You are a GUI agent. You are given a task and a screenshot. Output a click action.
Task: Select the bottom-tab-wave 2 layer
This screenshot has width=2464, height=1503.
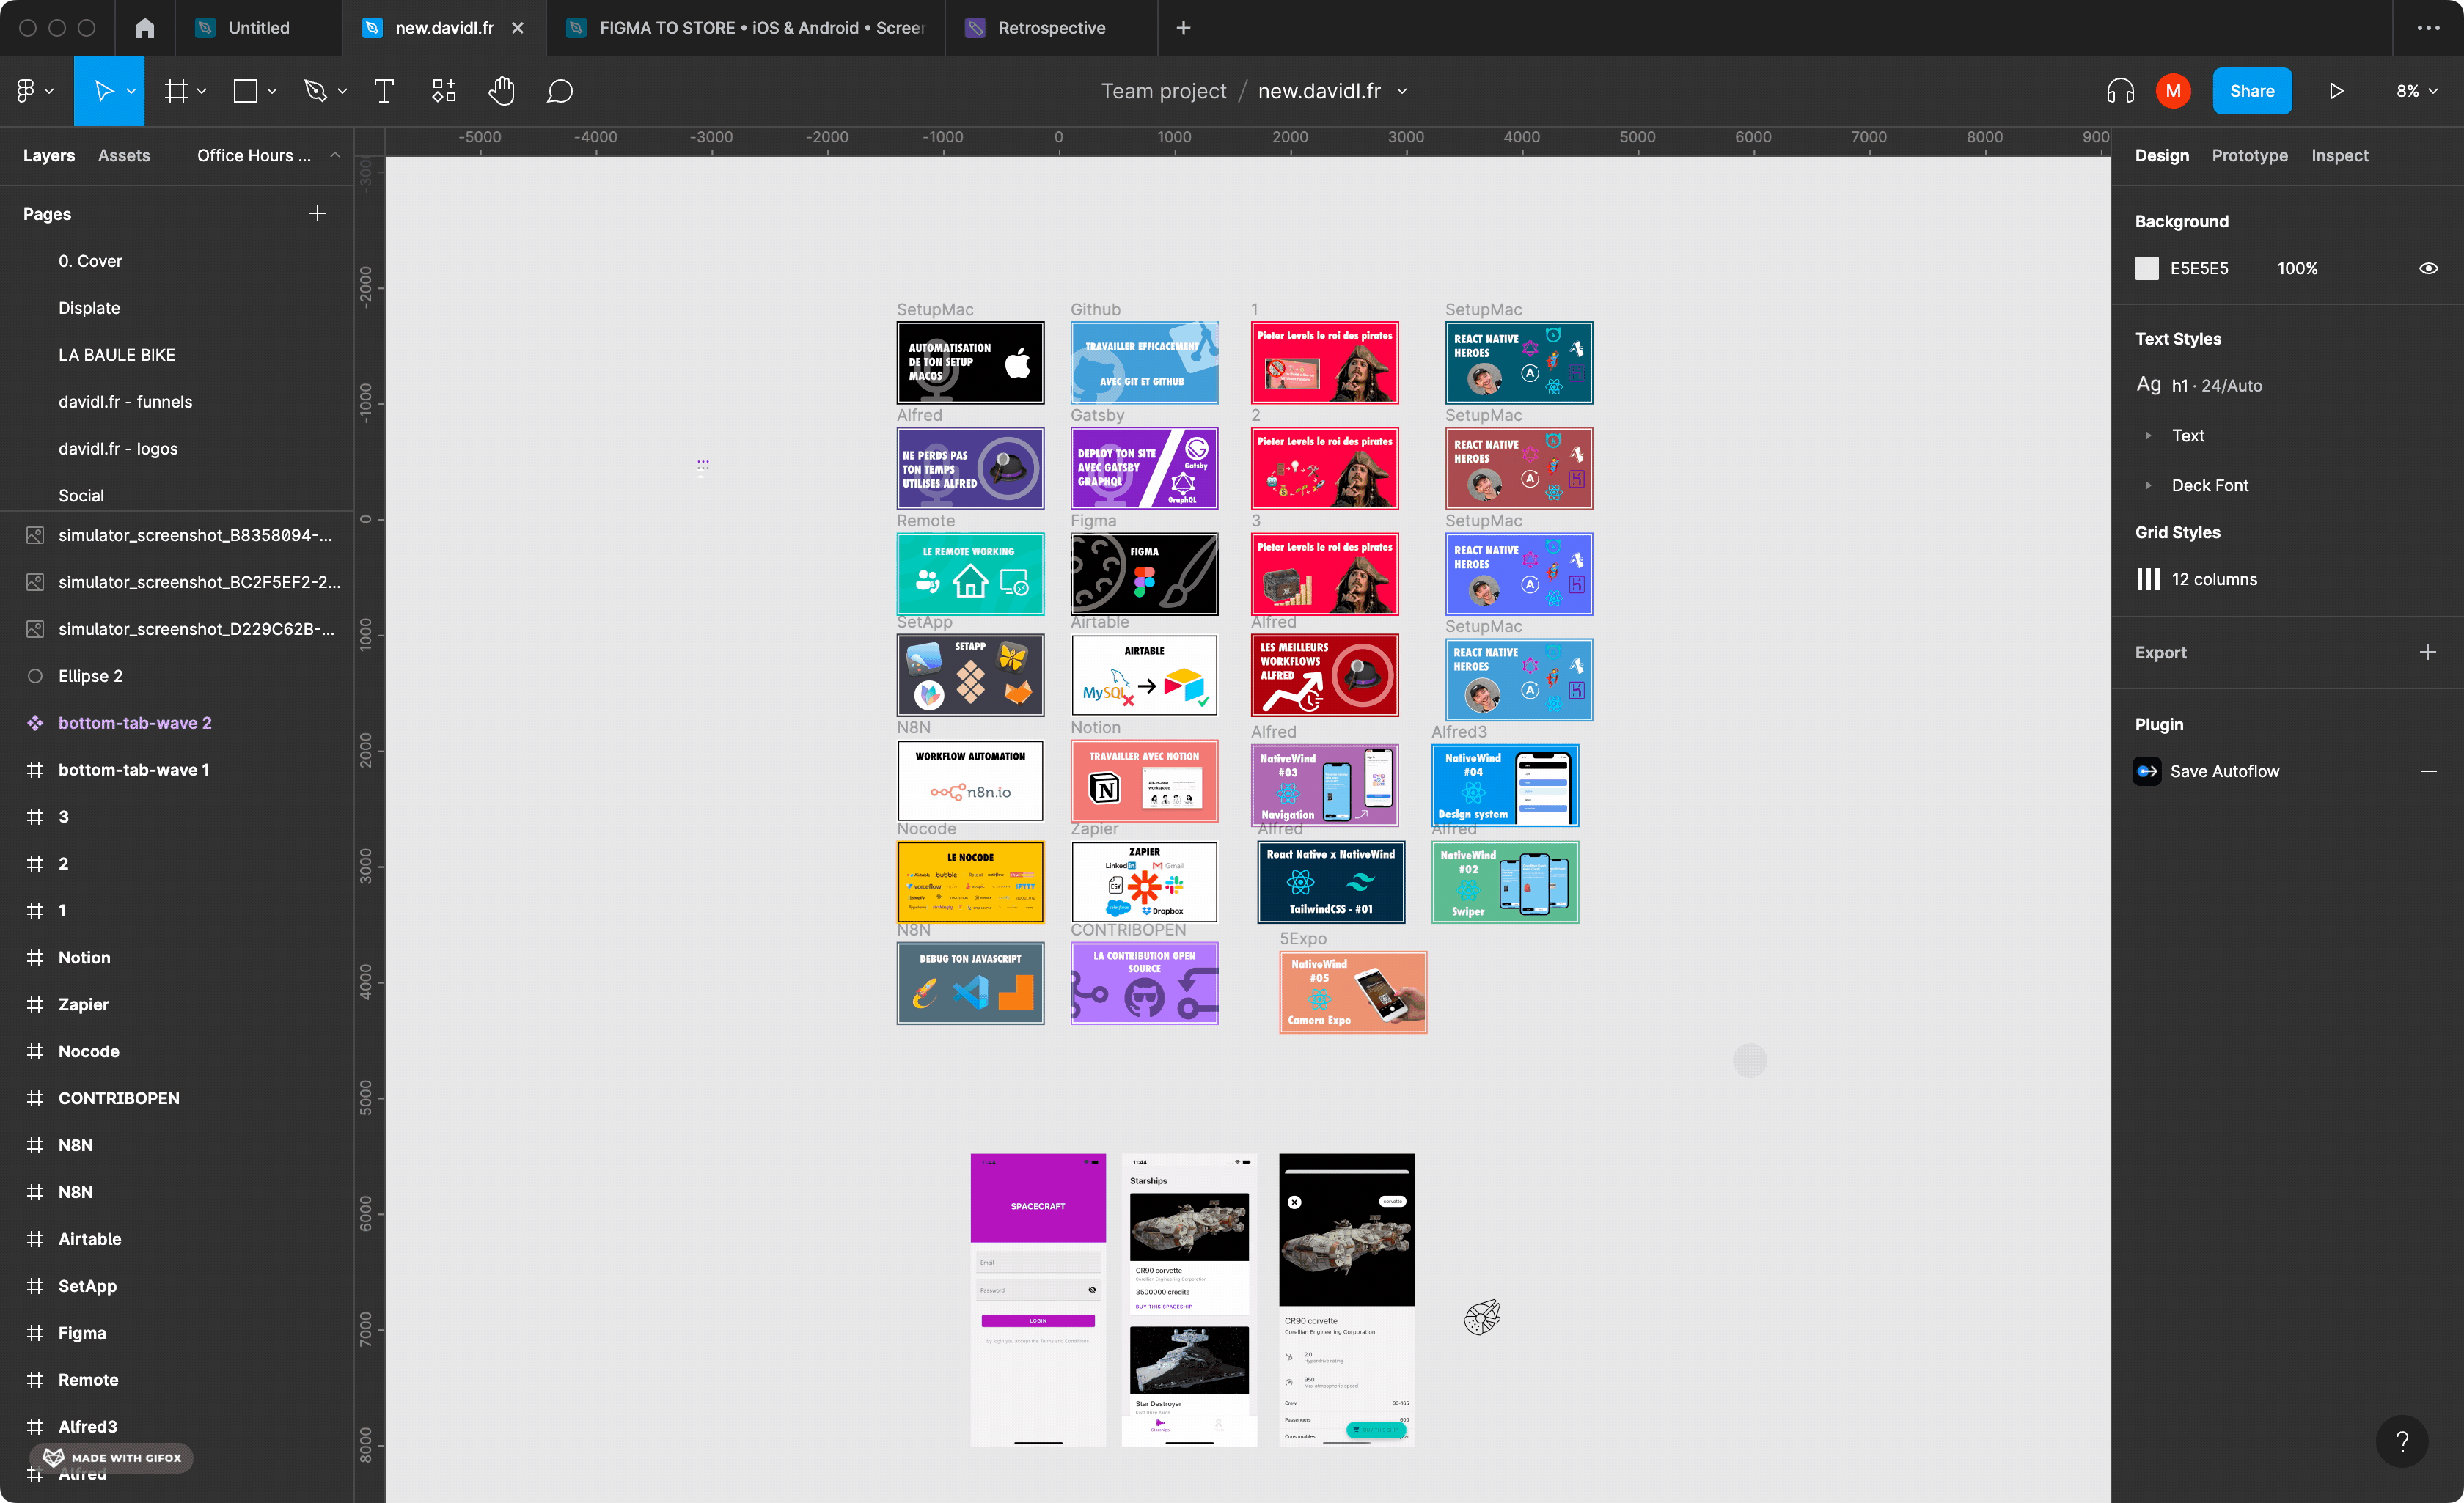point(135,723)
